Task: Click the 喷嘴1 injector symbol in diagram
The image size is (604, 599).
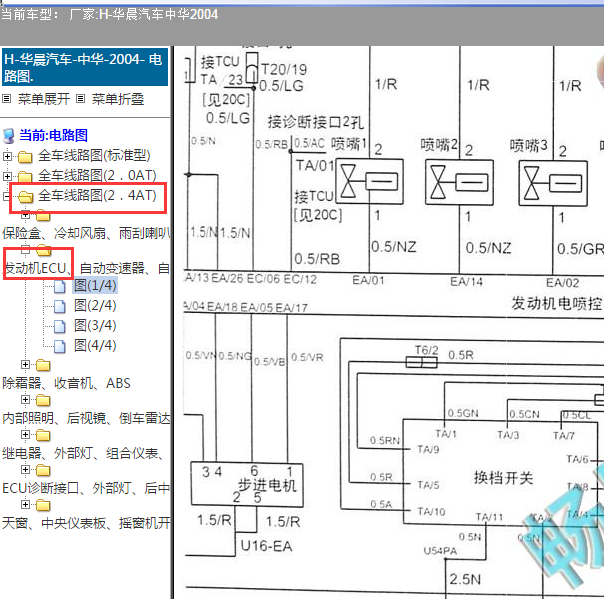Action: (x=370, y=181)
